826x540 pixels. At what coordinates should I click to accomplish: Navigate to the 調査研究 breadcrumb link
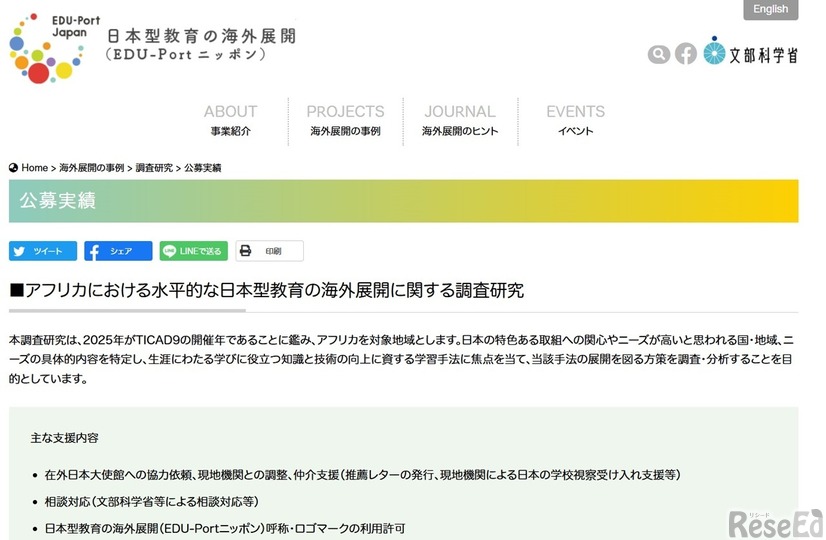[x=154, y=168]
